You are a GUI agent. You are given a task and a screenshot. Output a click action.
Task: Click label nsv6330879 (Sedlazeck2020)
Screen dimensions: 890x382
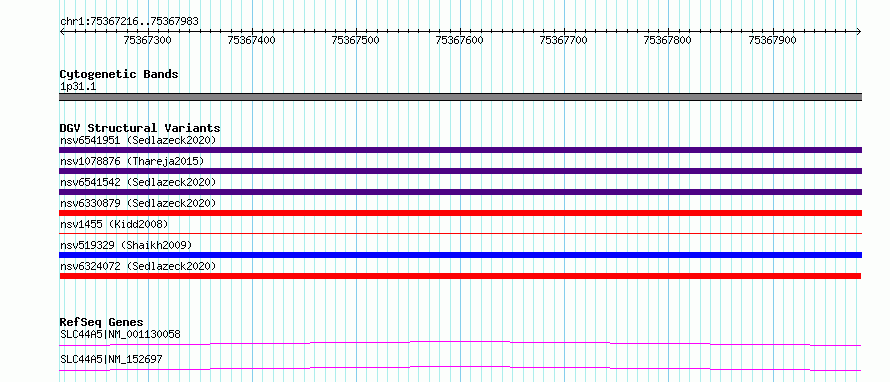138,203
